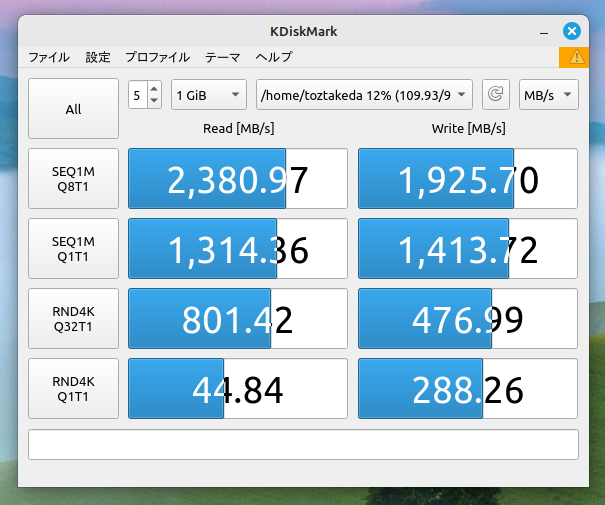The height and width of the screenshot is (505, 605).
Task: Open the MB/s unit dropdown
Action: click(x=549, y=95)
